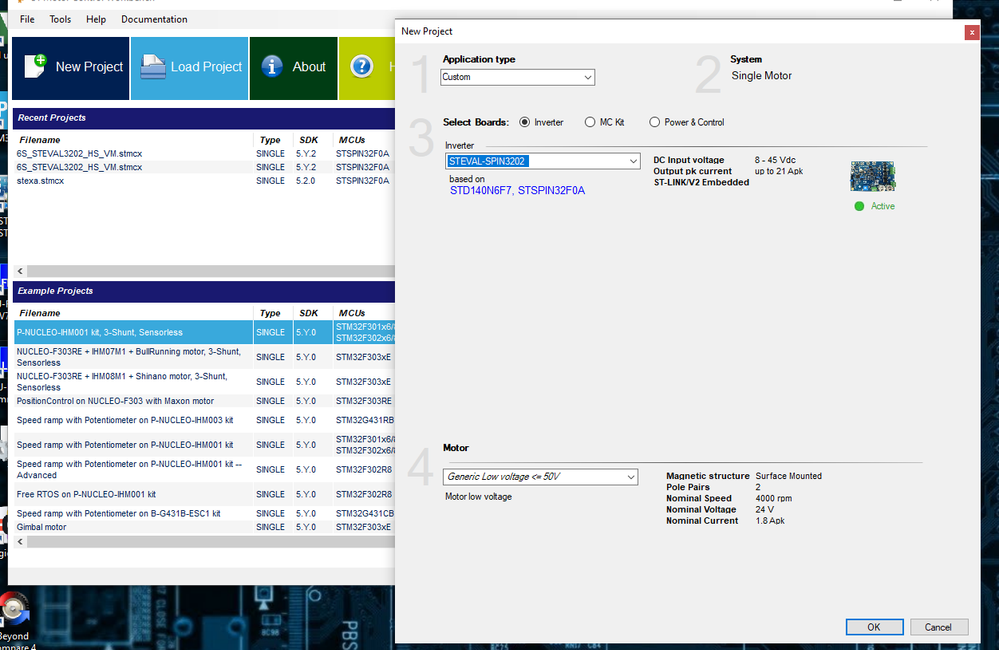Close the New Project dialog
The width and height of the screenshot is (999, 650).
(x=972, y=32)
